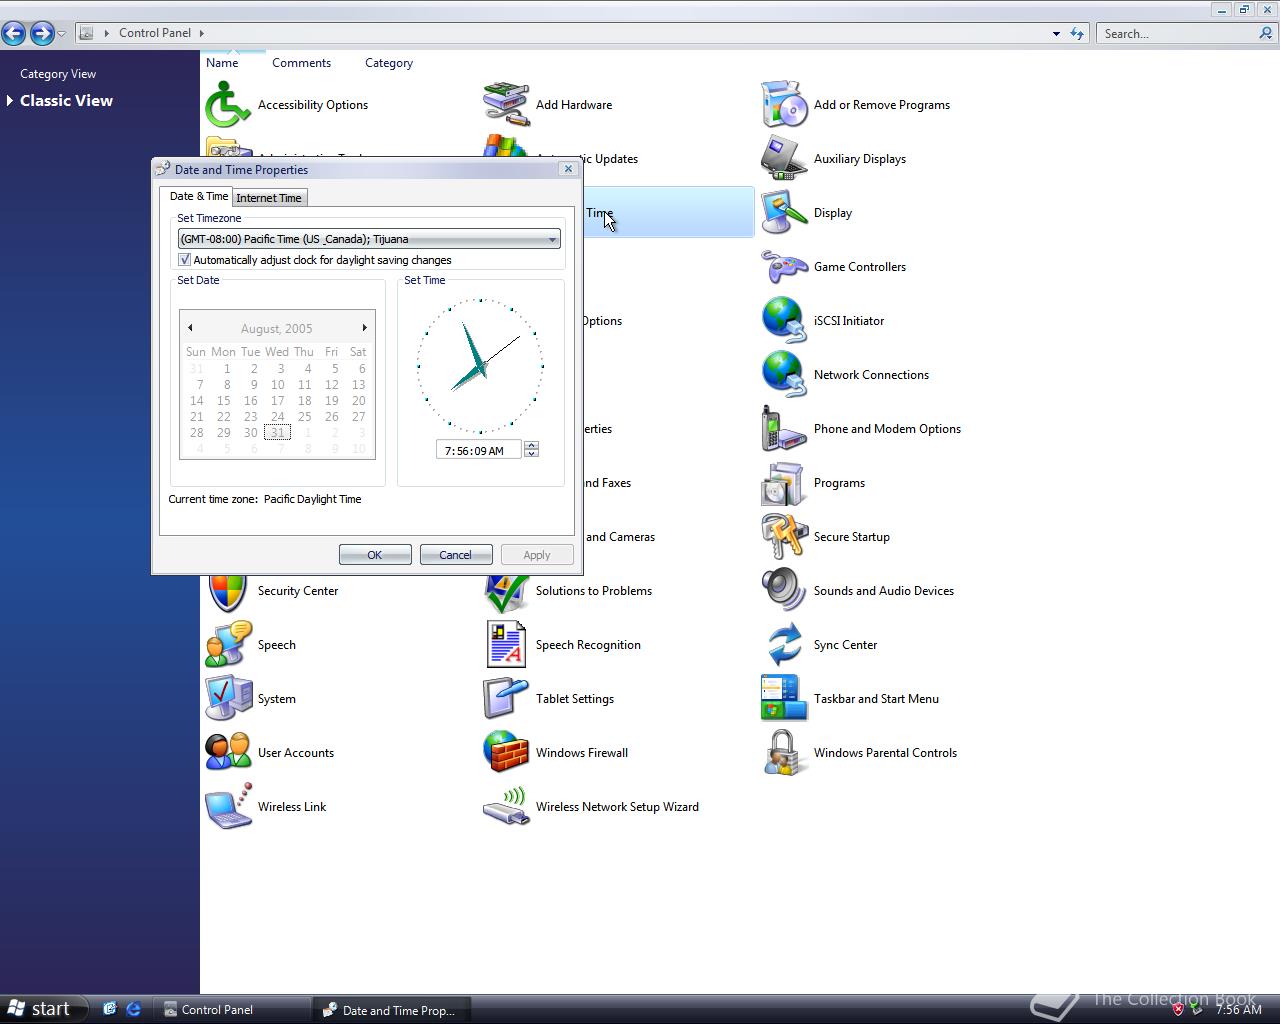Image resolution: width=1280 pixels, height=1024 pixels.
Task: Go to previous month in calendar
Action: (190, 328)
